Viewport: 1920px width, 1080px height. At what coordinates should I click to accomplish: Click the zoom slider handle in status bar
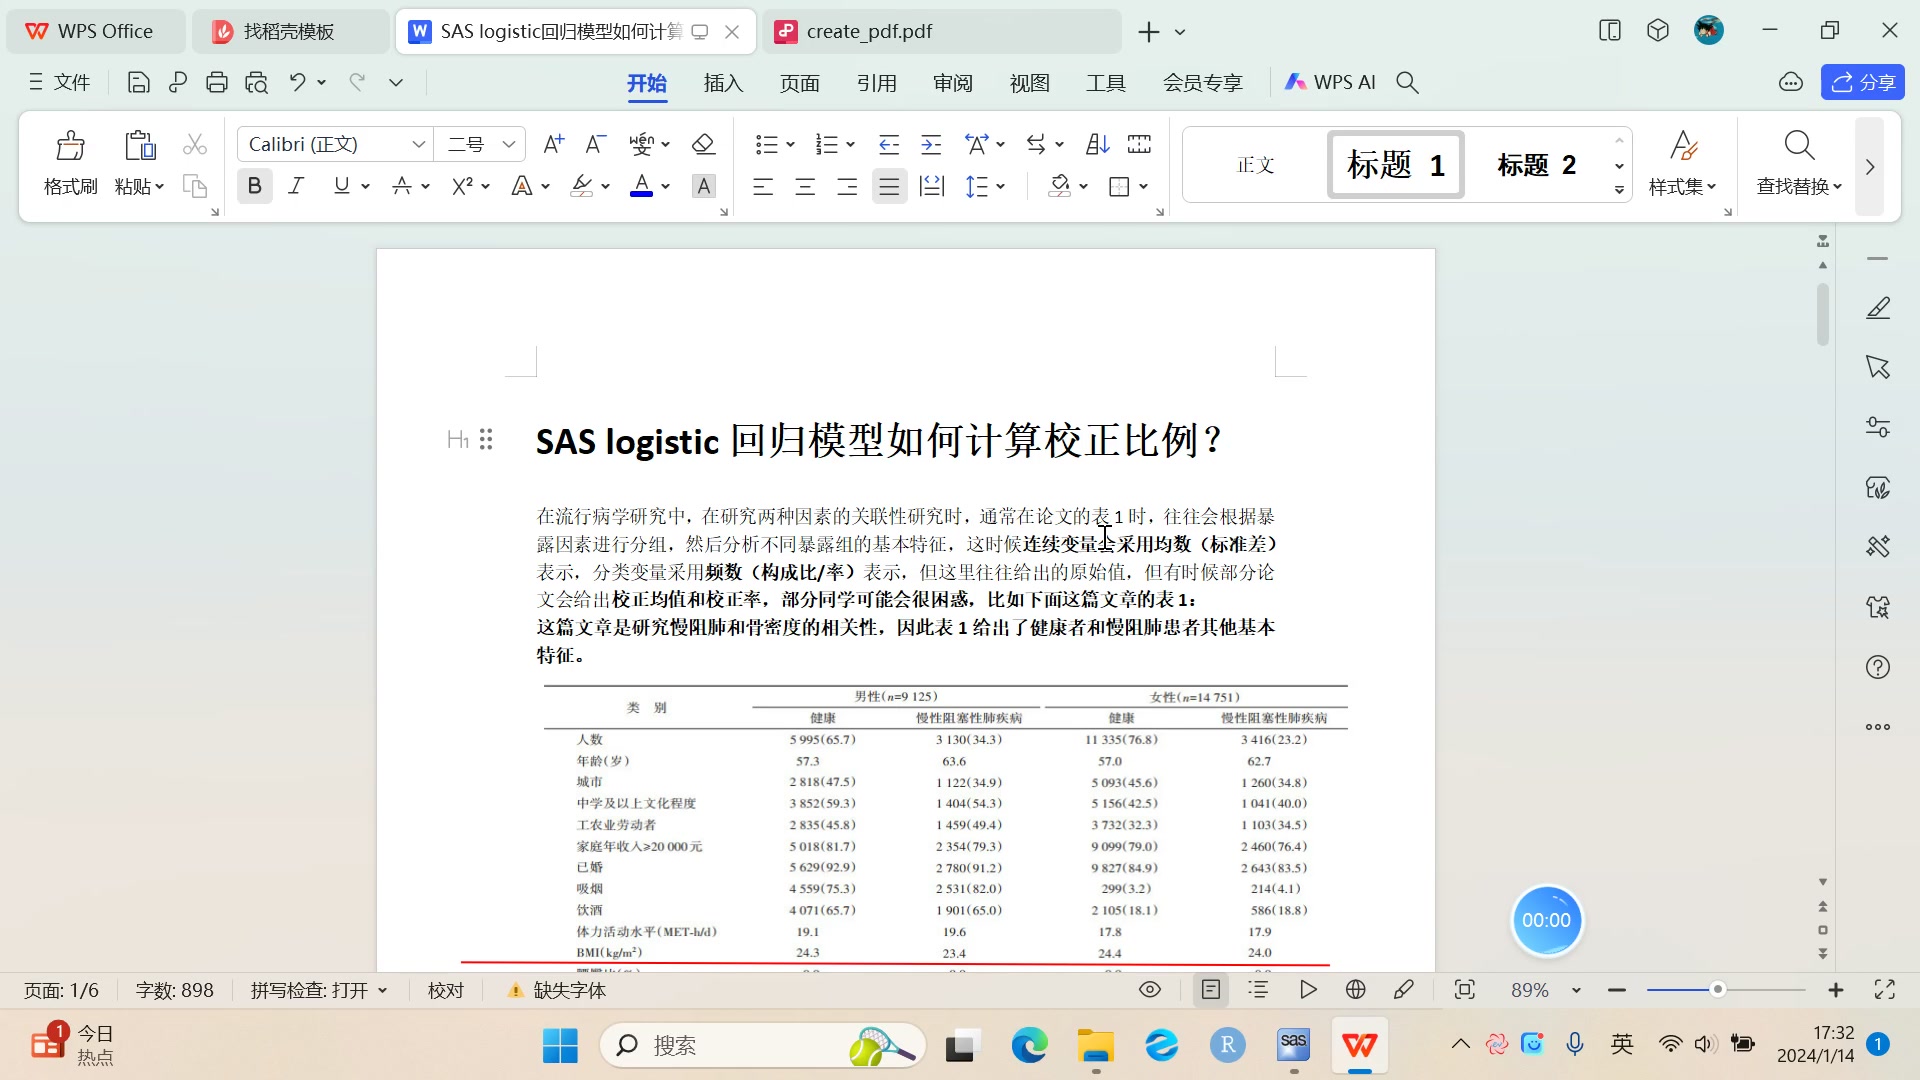1717,990
